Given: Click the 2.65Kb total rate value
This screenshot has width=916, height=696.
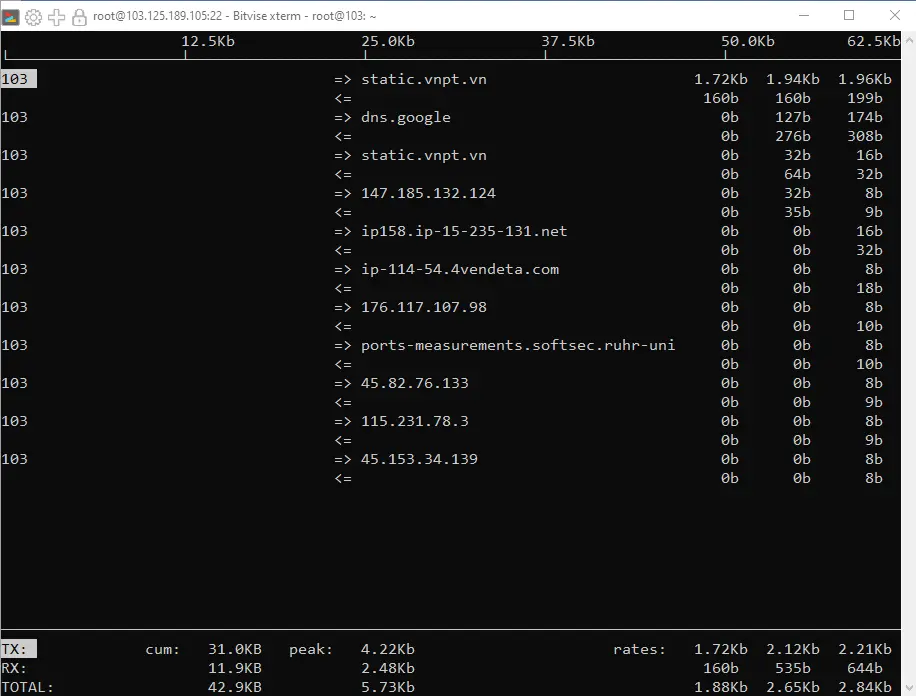Looking at the screenshot, I should click(793, 687).
